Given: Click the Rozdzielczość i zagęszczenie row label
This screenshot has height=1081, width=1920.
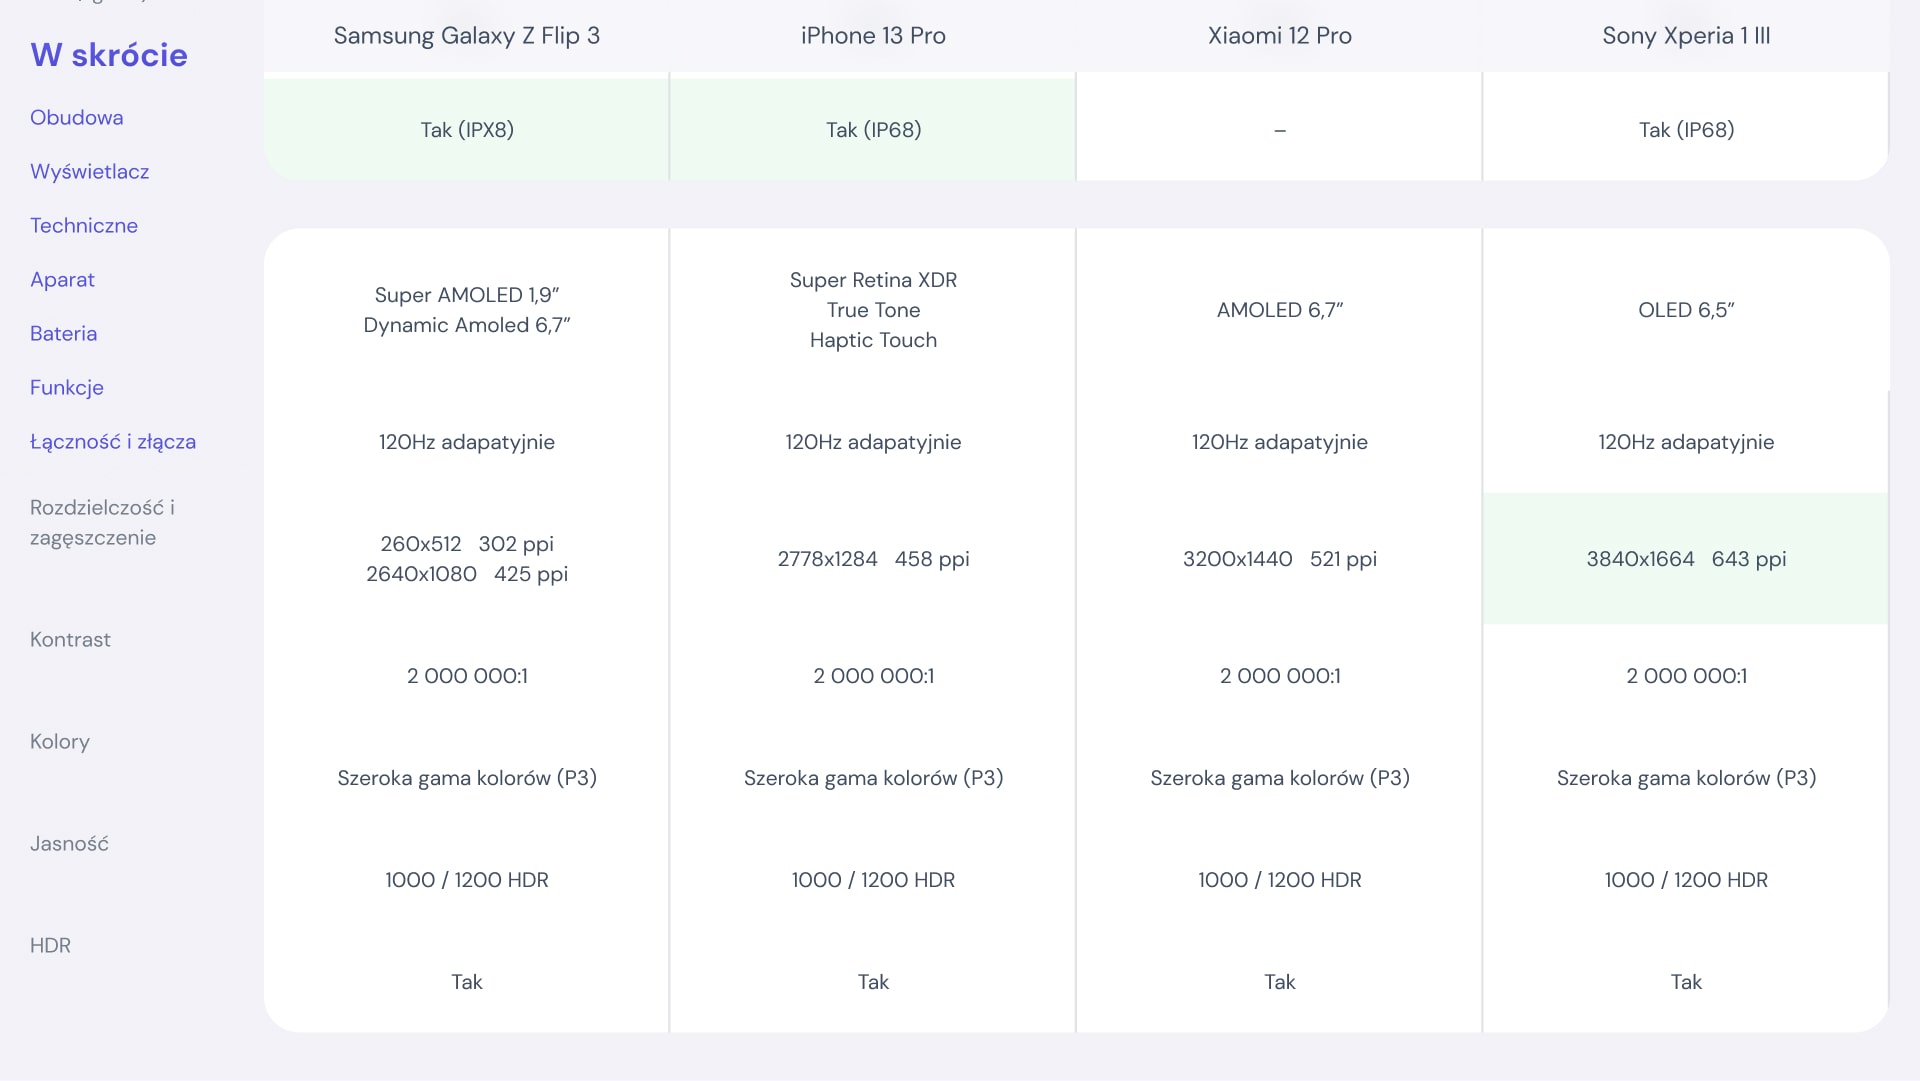Looking at the screenshot, I should (102, 522).
